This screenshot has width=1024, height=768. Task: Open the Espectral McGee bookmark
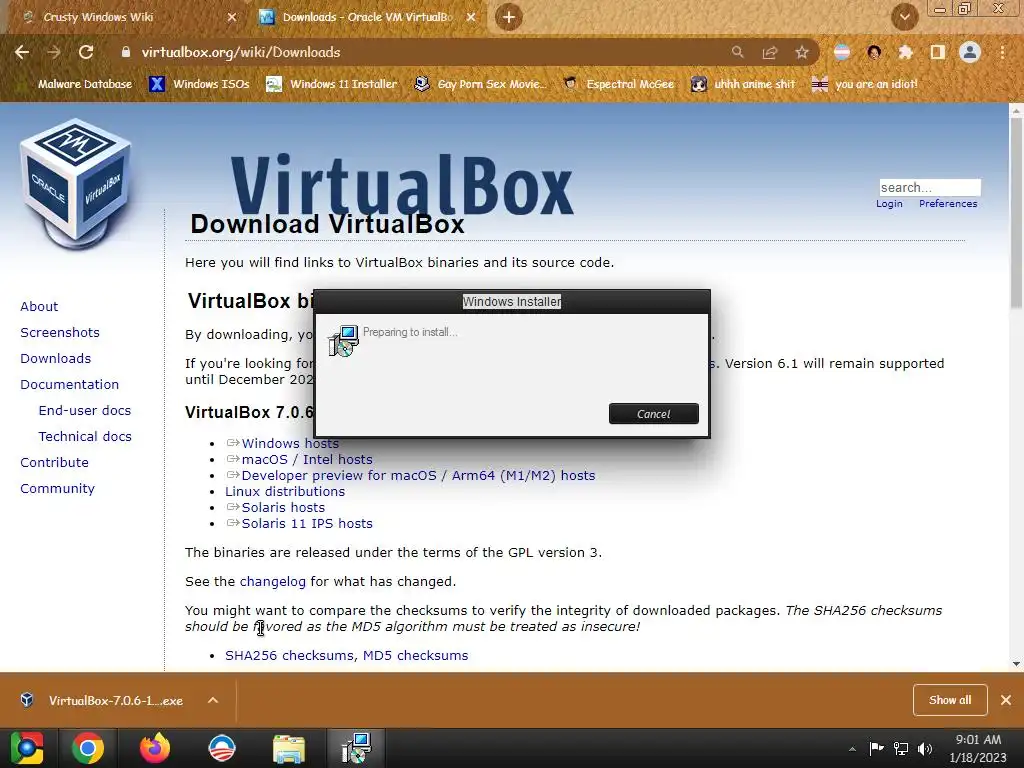pyautogui.click(x=618, y=84)
